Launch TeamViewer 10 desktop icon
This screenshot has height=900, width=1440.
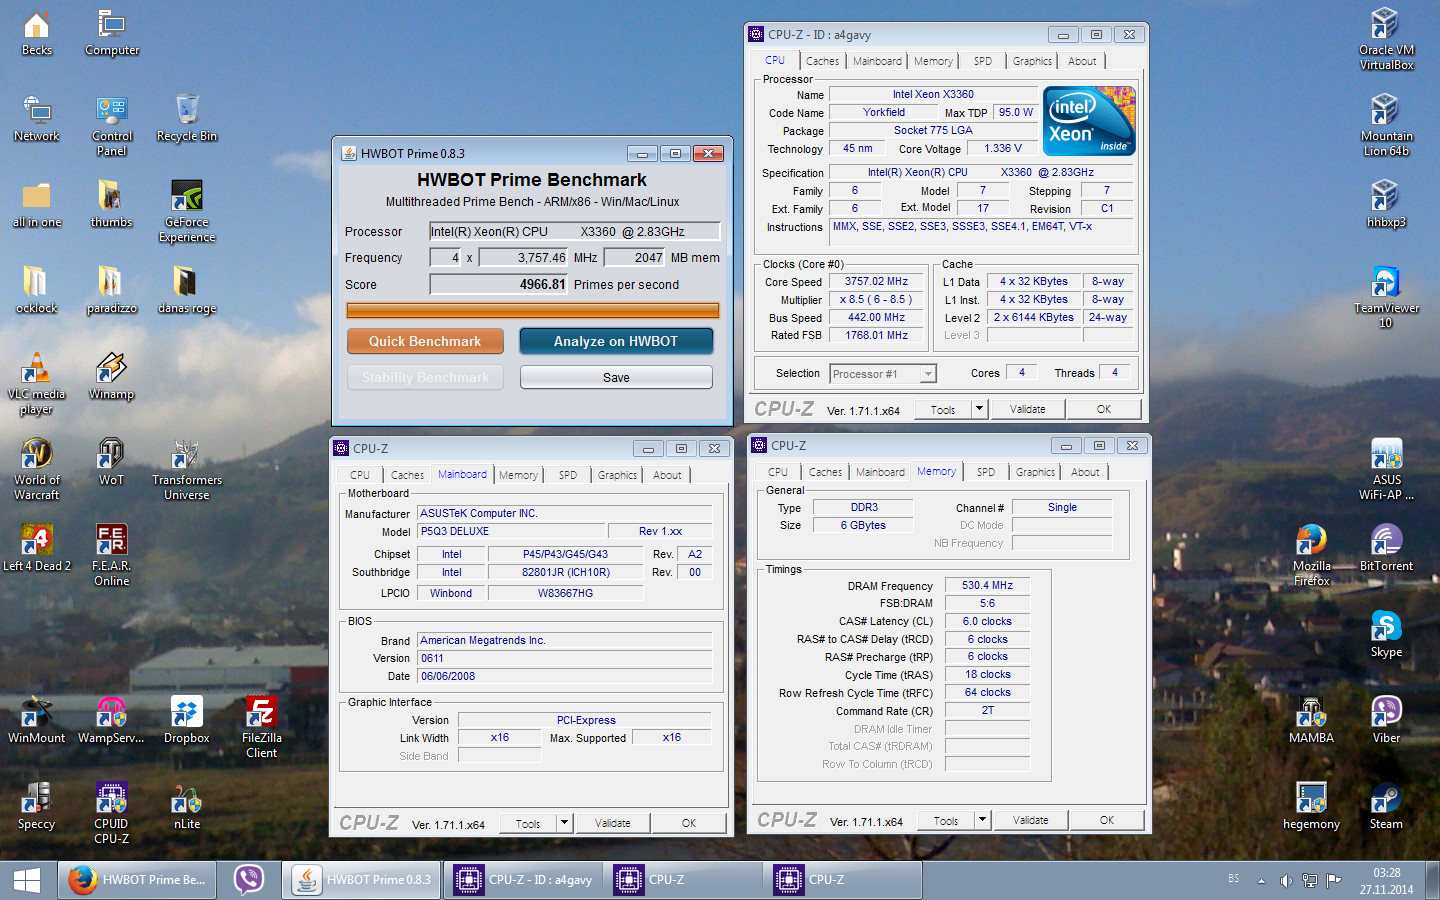click(1386, 298)
